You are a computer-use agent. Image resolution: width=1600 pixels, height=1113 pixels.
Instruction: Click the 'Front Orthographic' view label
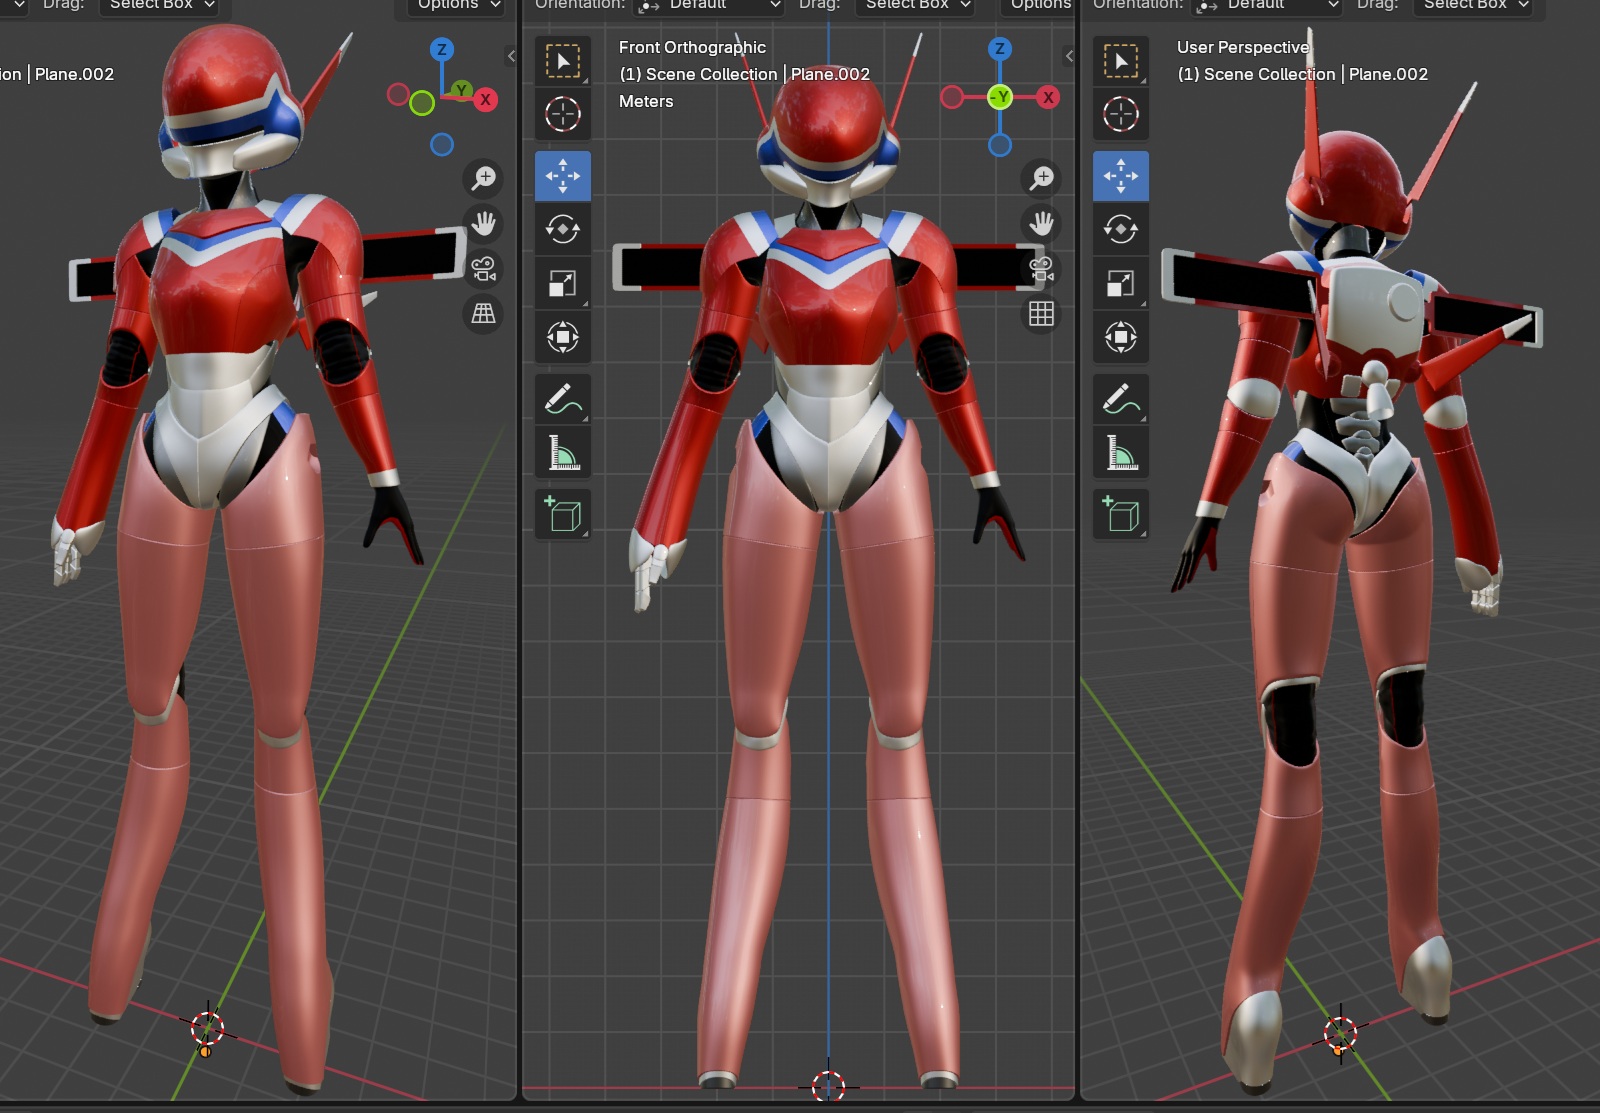692,47
